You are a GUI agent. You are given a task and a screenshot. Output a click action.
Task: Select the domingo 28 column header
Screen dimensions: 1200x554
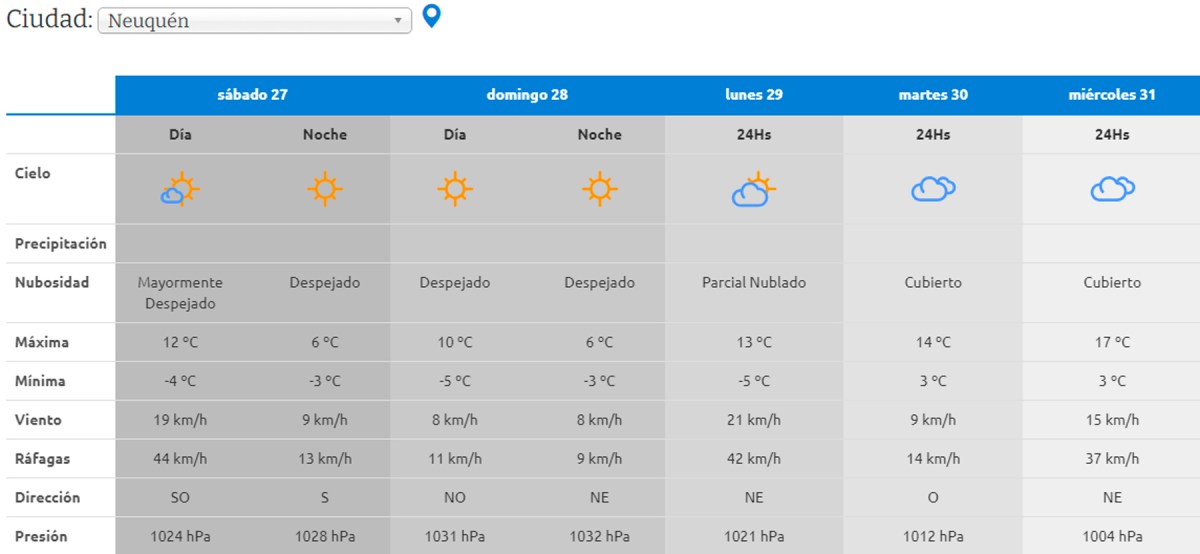(527, 95)
